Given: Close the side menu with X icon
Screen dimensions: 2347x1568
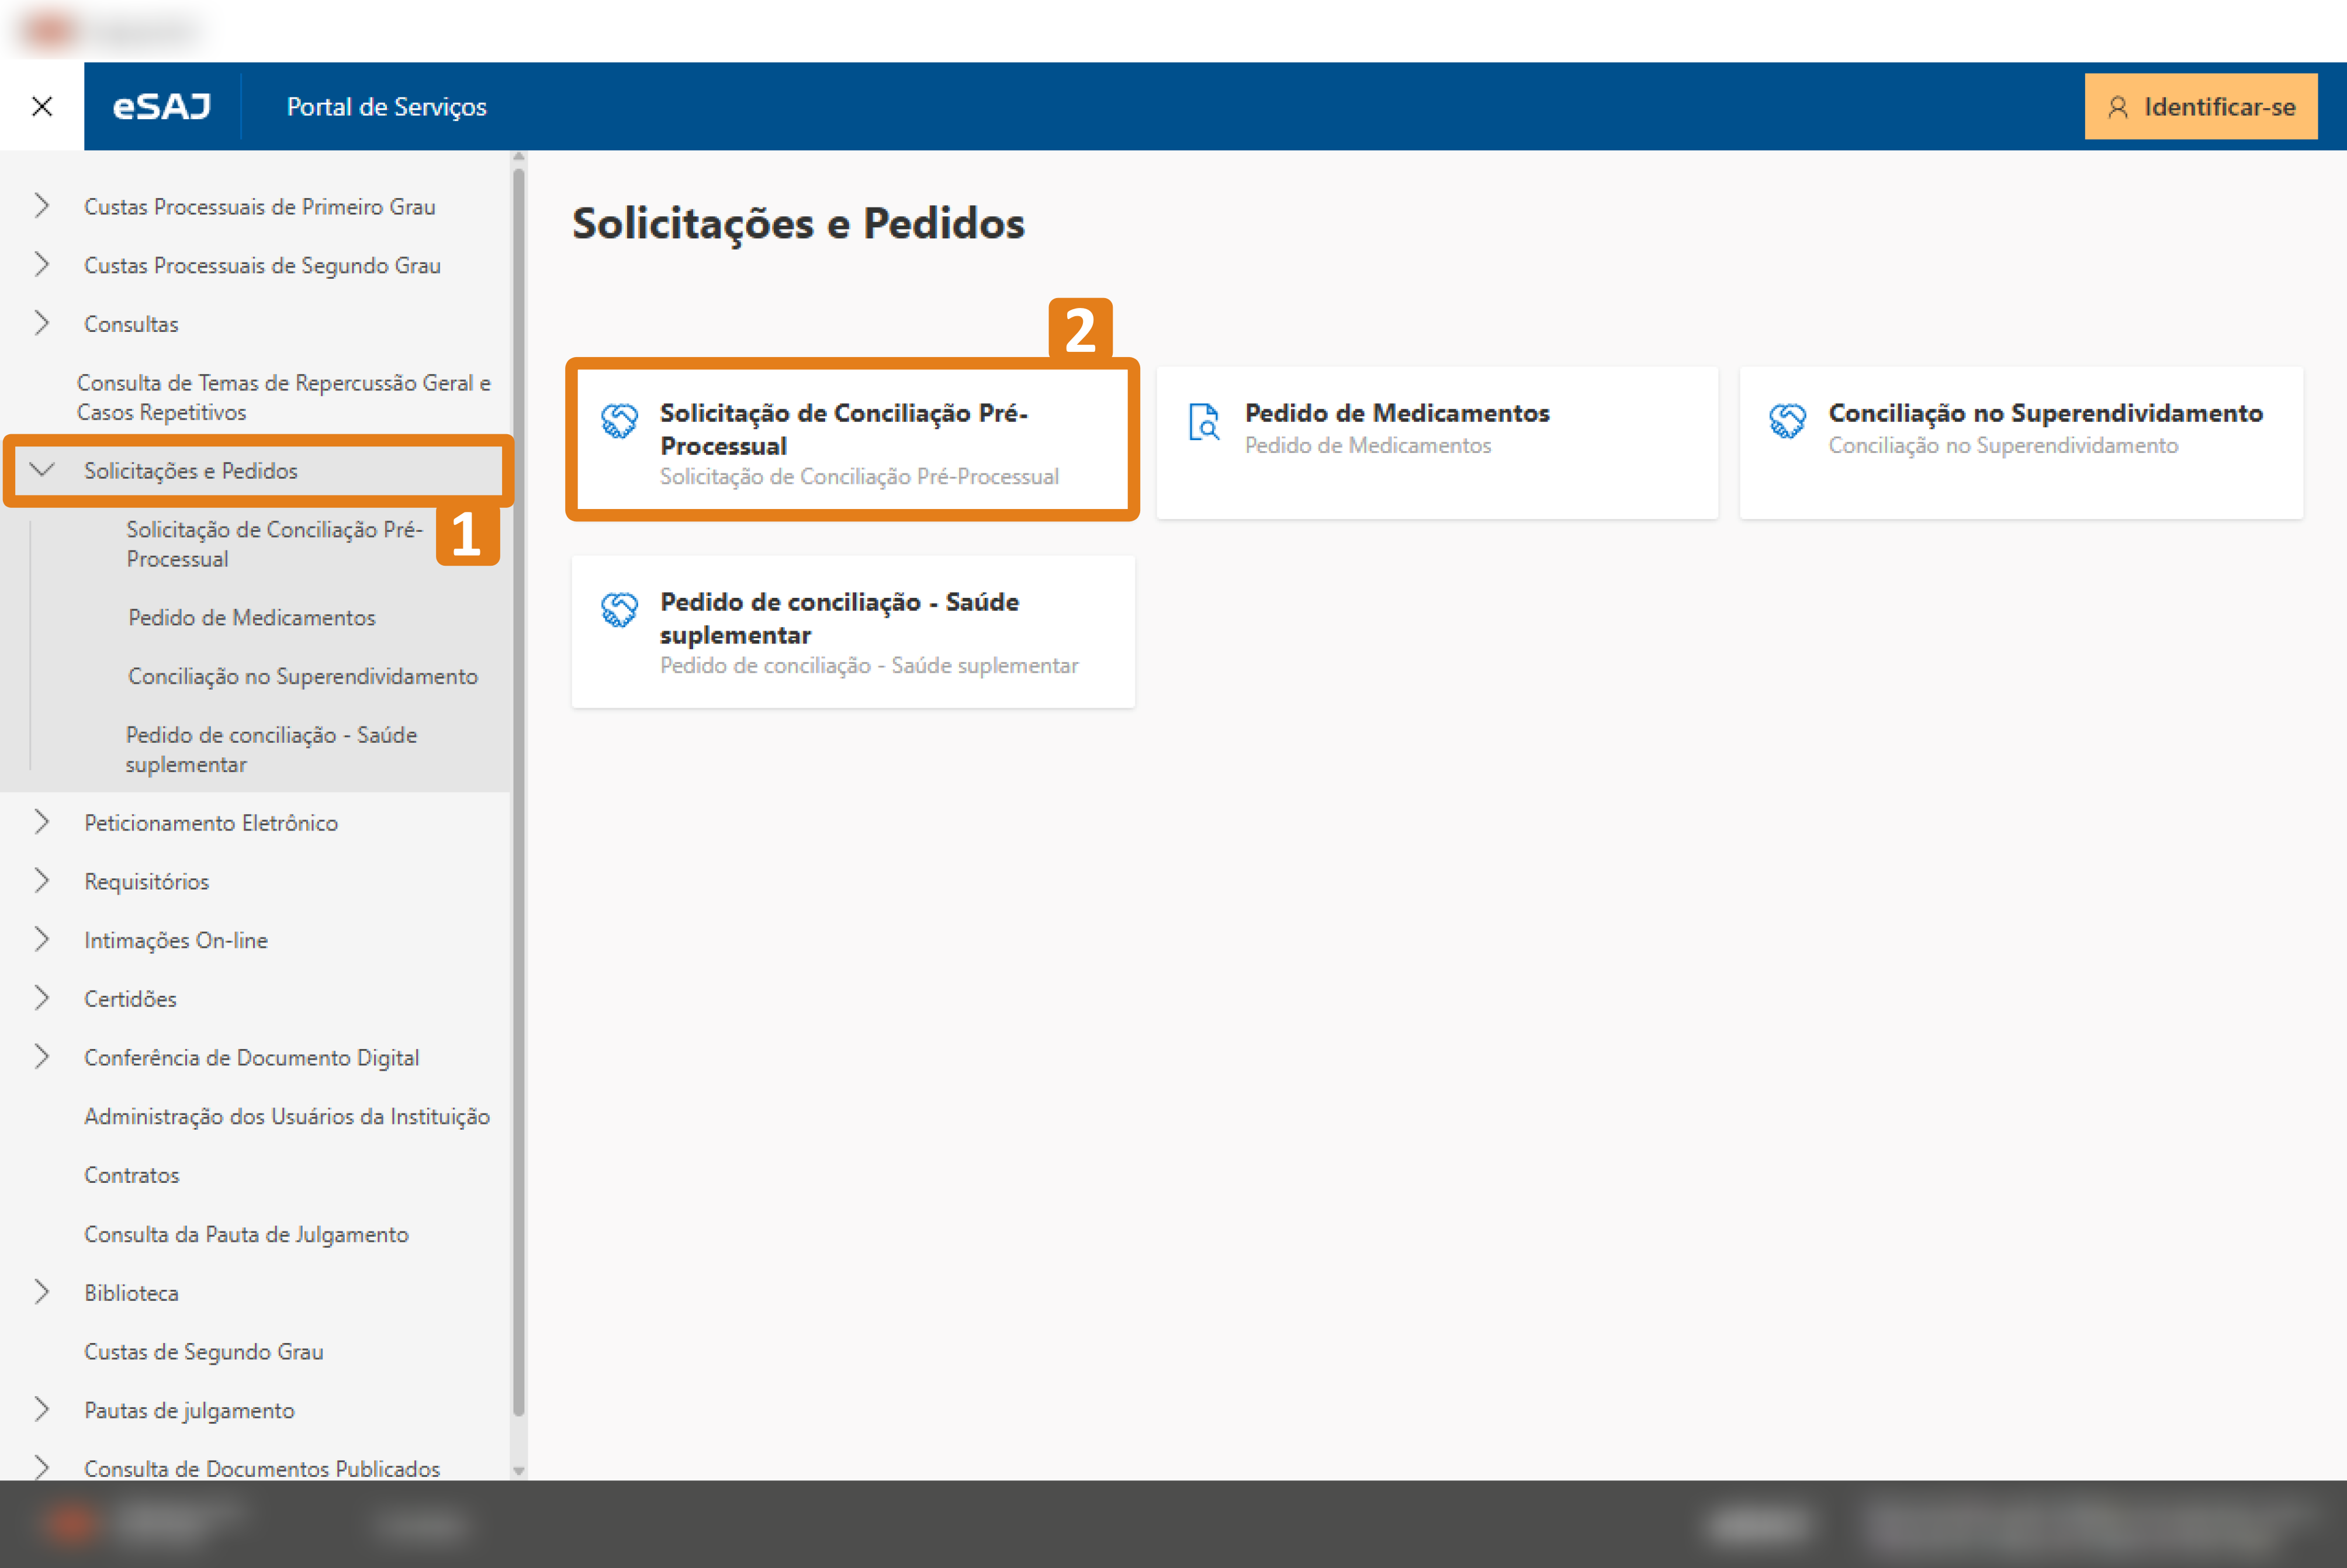Looking at the screenshot, I should (x=42, y=106).
